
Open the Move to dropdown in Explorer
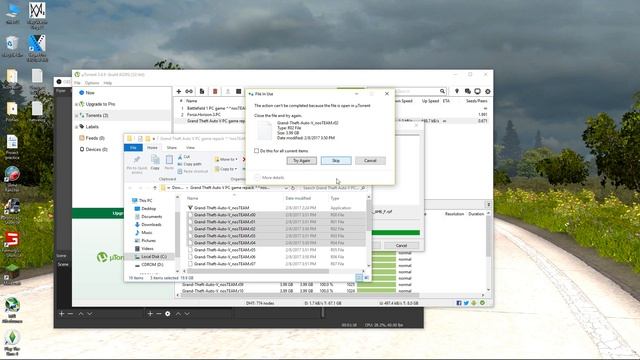(x=226, y=159)
